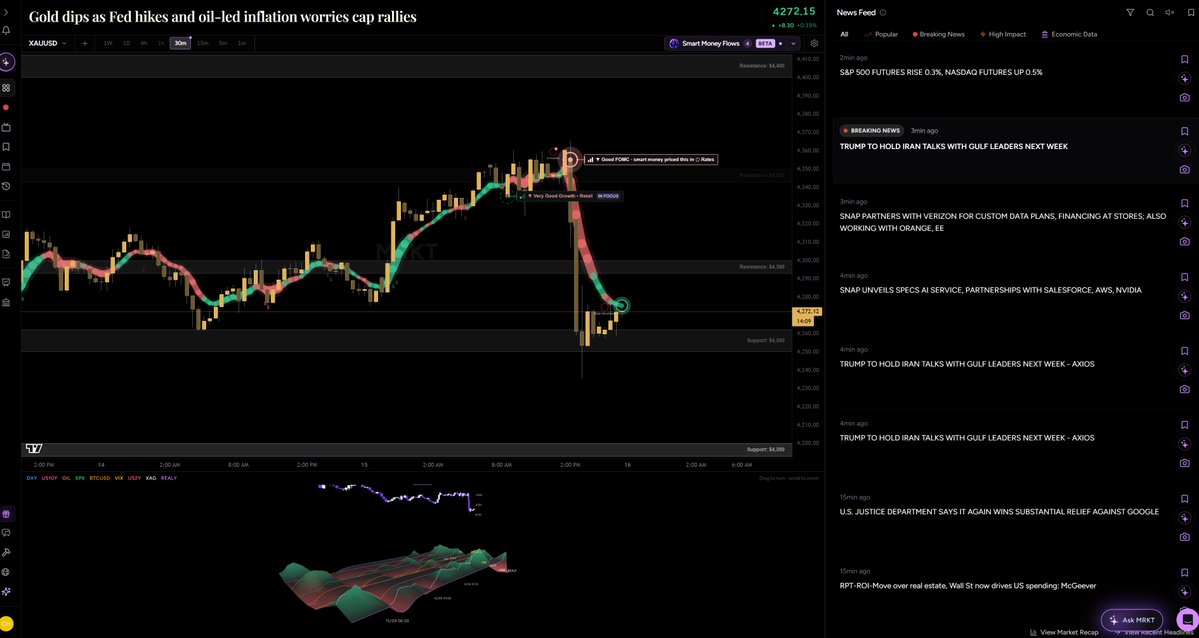The image size is (1199, 638).
Task: Search the news feed
Action: coord(1150,12)
